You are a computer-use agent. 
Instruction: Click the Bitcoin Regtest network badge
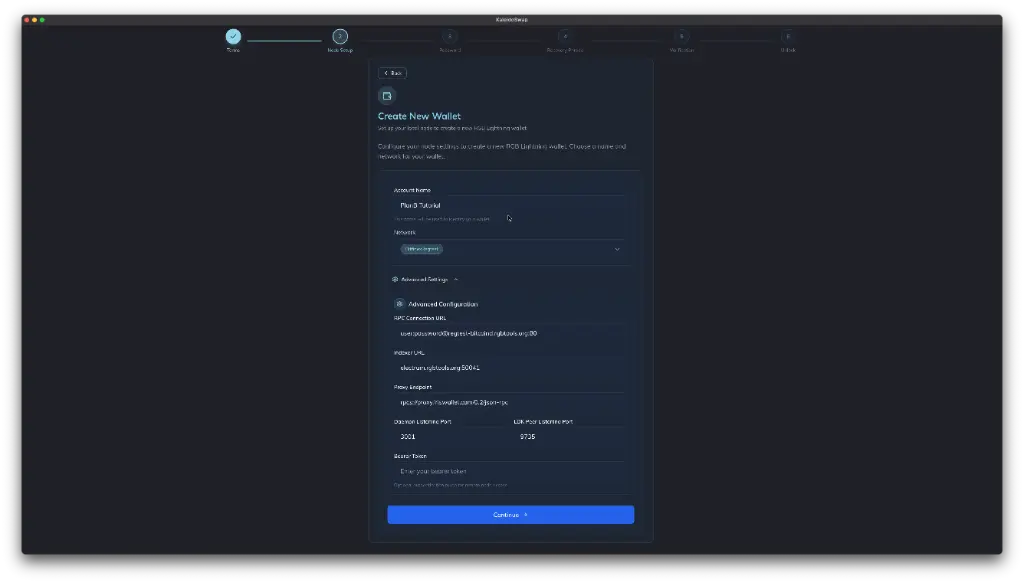pos(421,249)
